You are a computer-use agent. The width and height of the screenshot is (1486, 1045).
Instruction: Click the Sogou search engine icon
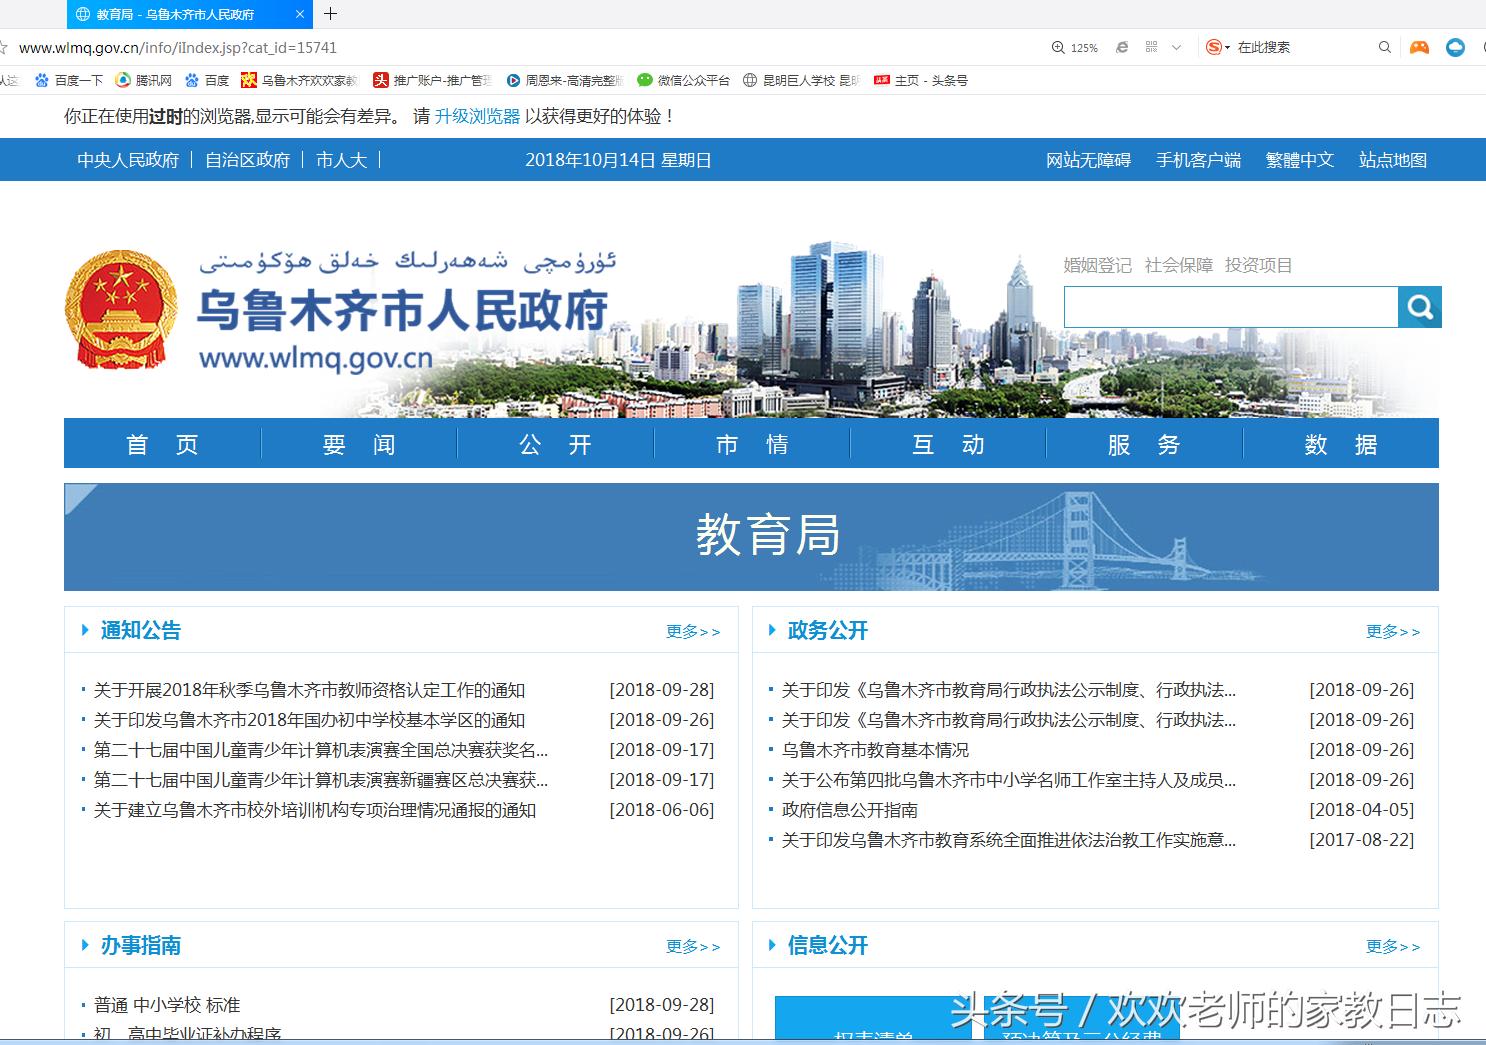1214,47
